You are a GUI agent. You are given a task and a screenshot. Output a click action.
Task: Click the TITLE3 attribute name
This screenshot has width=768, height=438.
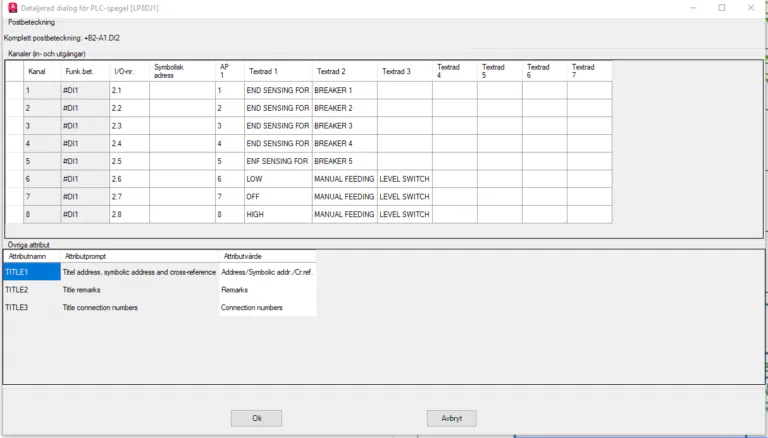click(31, 308)
